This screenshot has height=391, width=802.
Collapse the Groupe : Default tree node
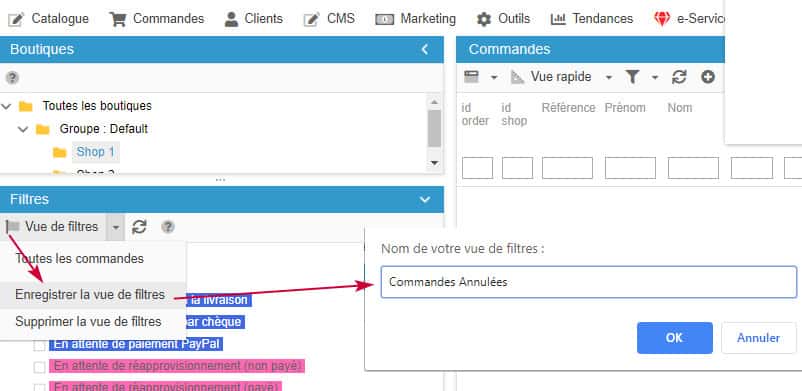point(23,129)
